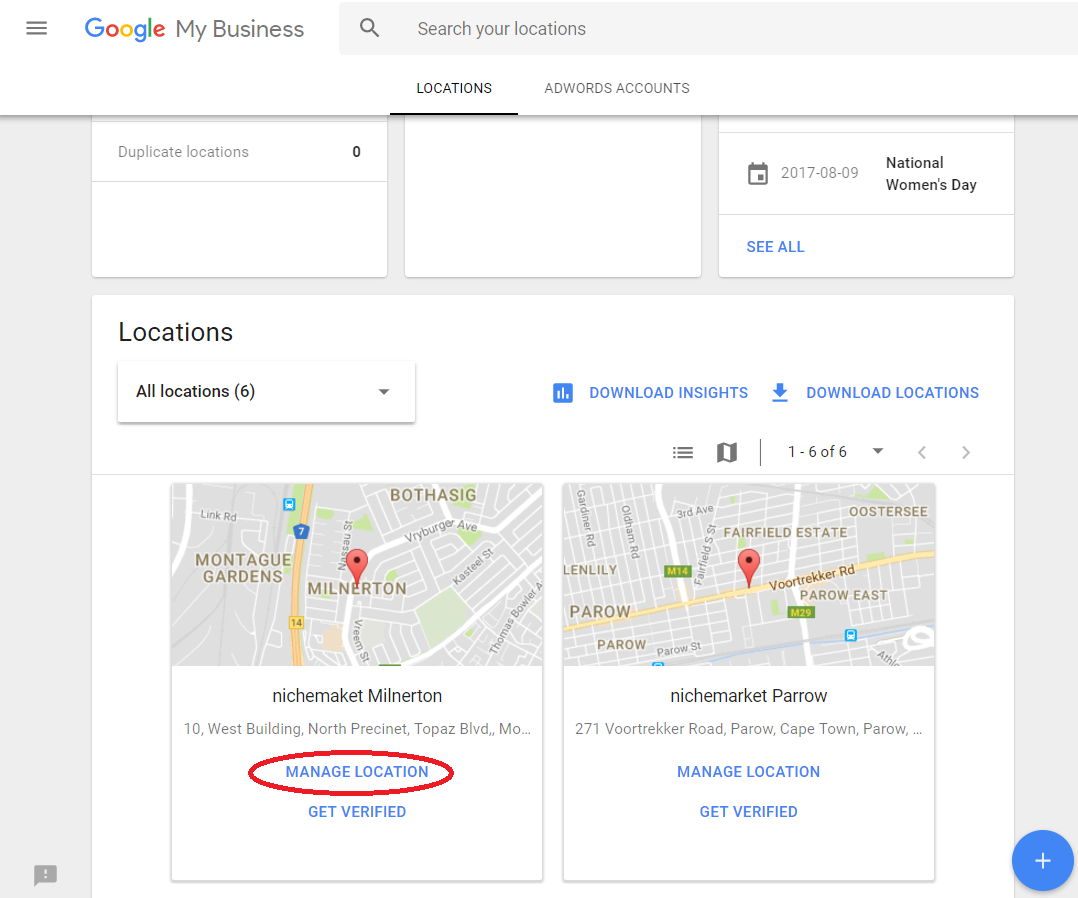Switch to list view
Viewport: 1078px width, 898px height.
(683, 452)
